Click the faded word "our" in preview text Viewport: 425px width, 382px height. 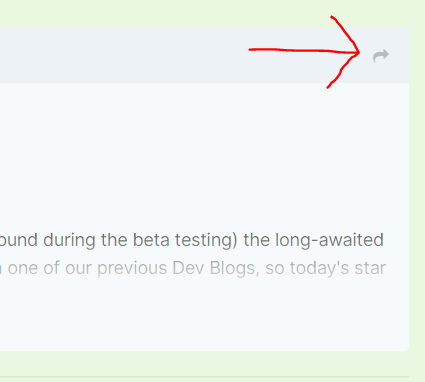[79, 268]
